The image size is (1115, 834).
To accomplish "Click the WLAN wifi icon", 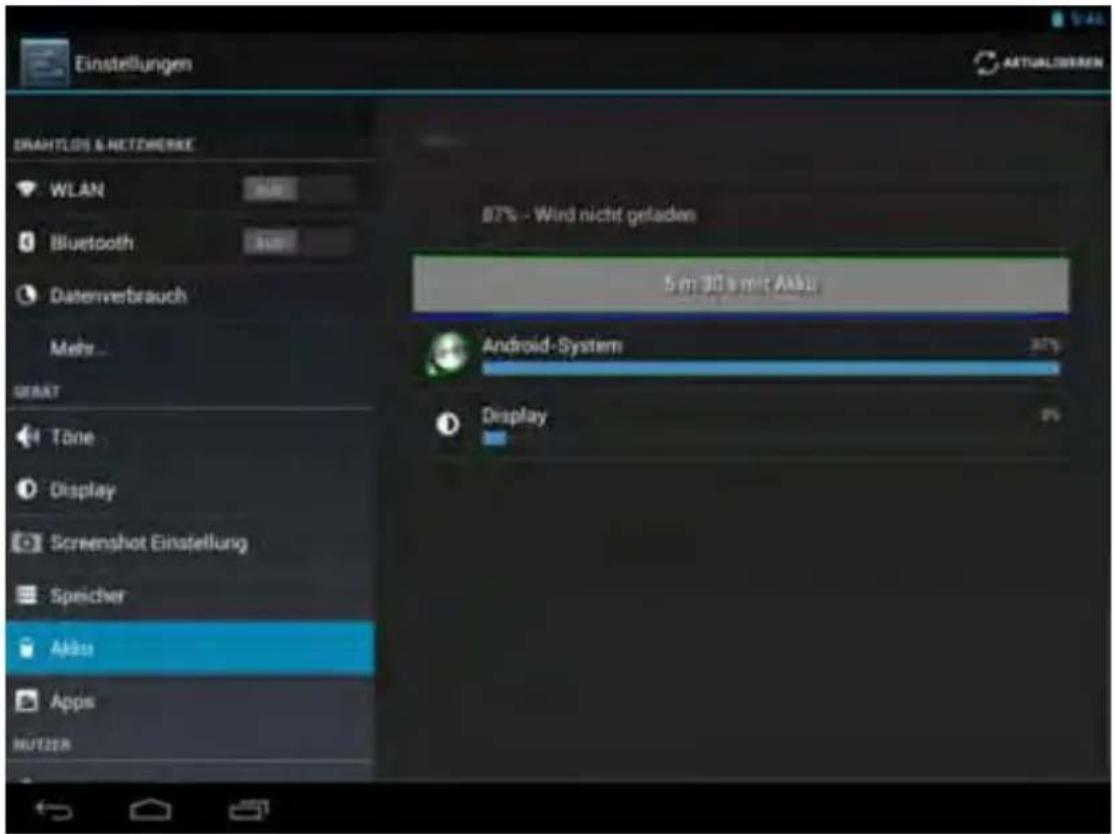I will (26, 189).
